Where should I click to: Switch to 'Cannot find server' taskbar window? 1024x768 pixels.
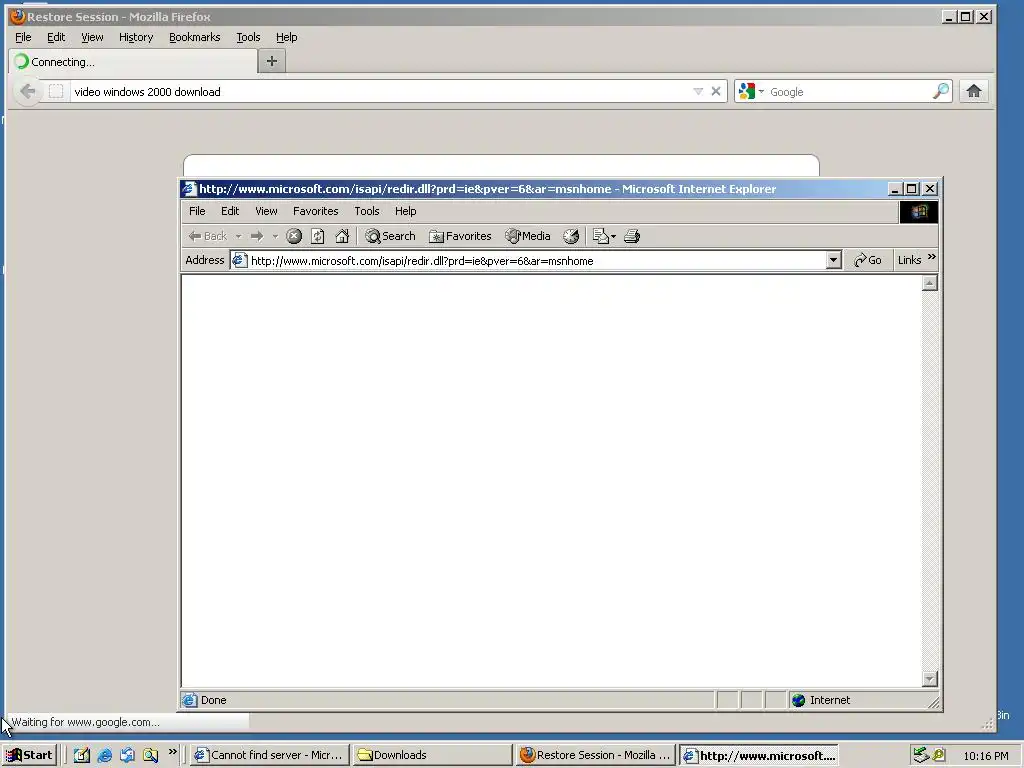[x=269, y=755]
